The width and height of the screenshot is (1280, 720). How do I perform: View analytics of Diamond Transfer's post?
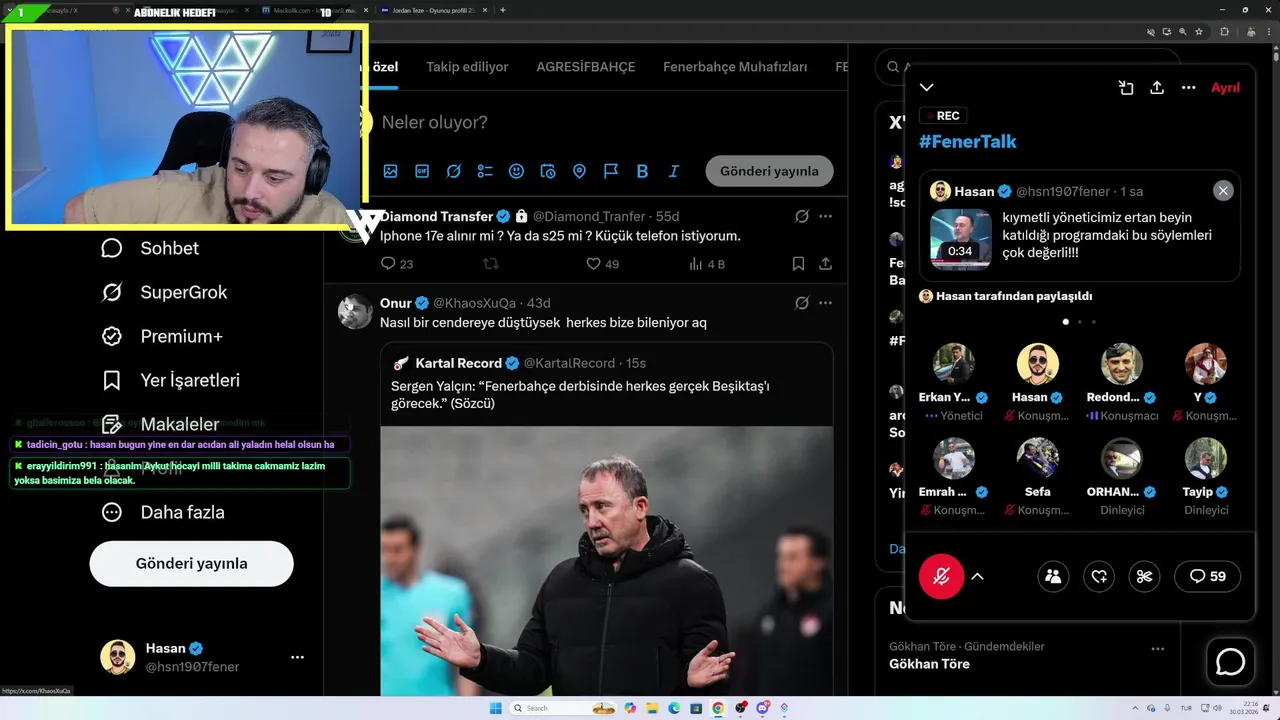coord(707,264)
